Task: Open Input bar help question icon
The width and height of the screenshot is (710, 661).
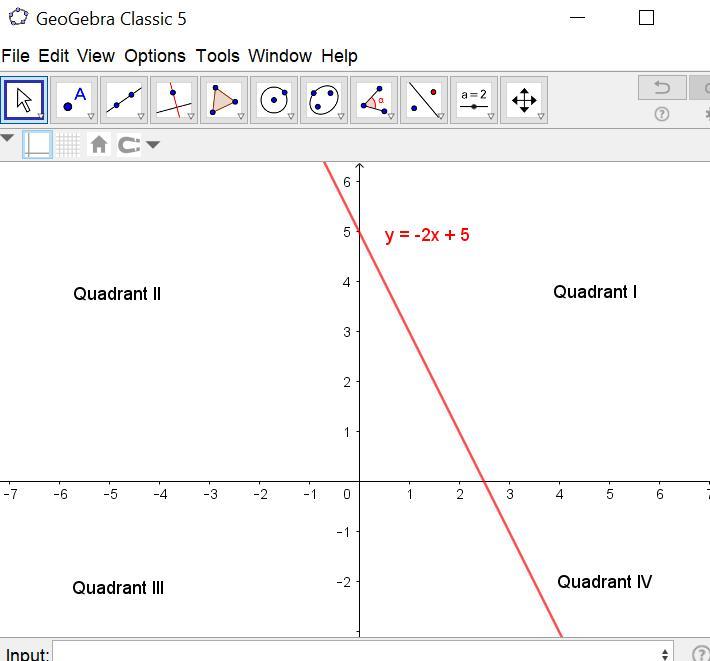Action: click(x=701, y=654)
